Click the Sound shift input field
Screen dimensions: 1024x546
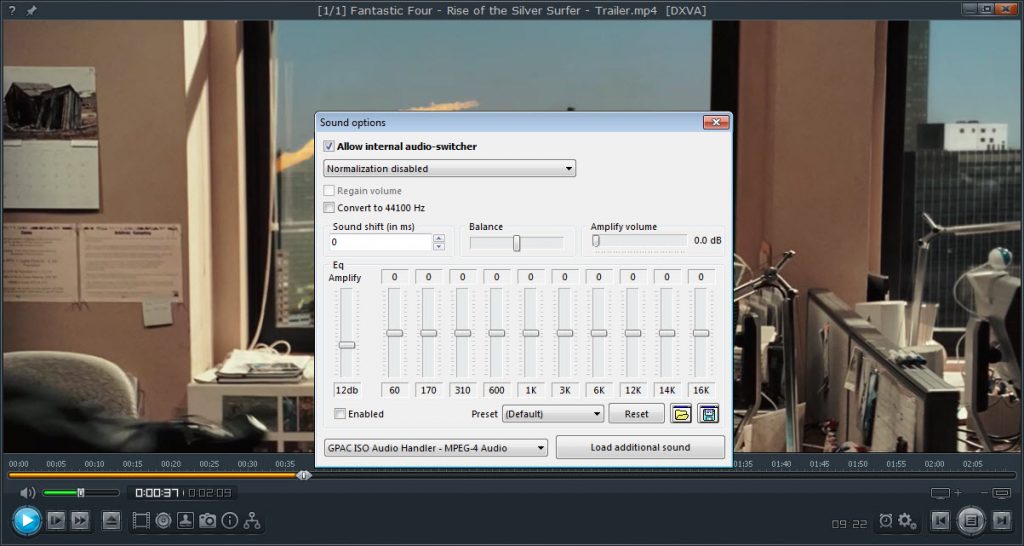(x=381, y=242)
